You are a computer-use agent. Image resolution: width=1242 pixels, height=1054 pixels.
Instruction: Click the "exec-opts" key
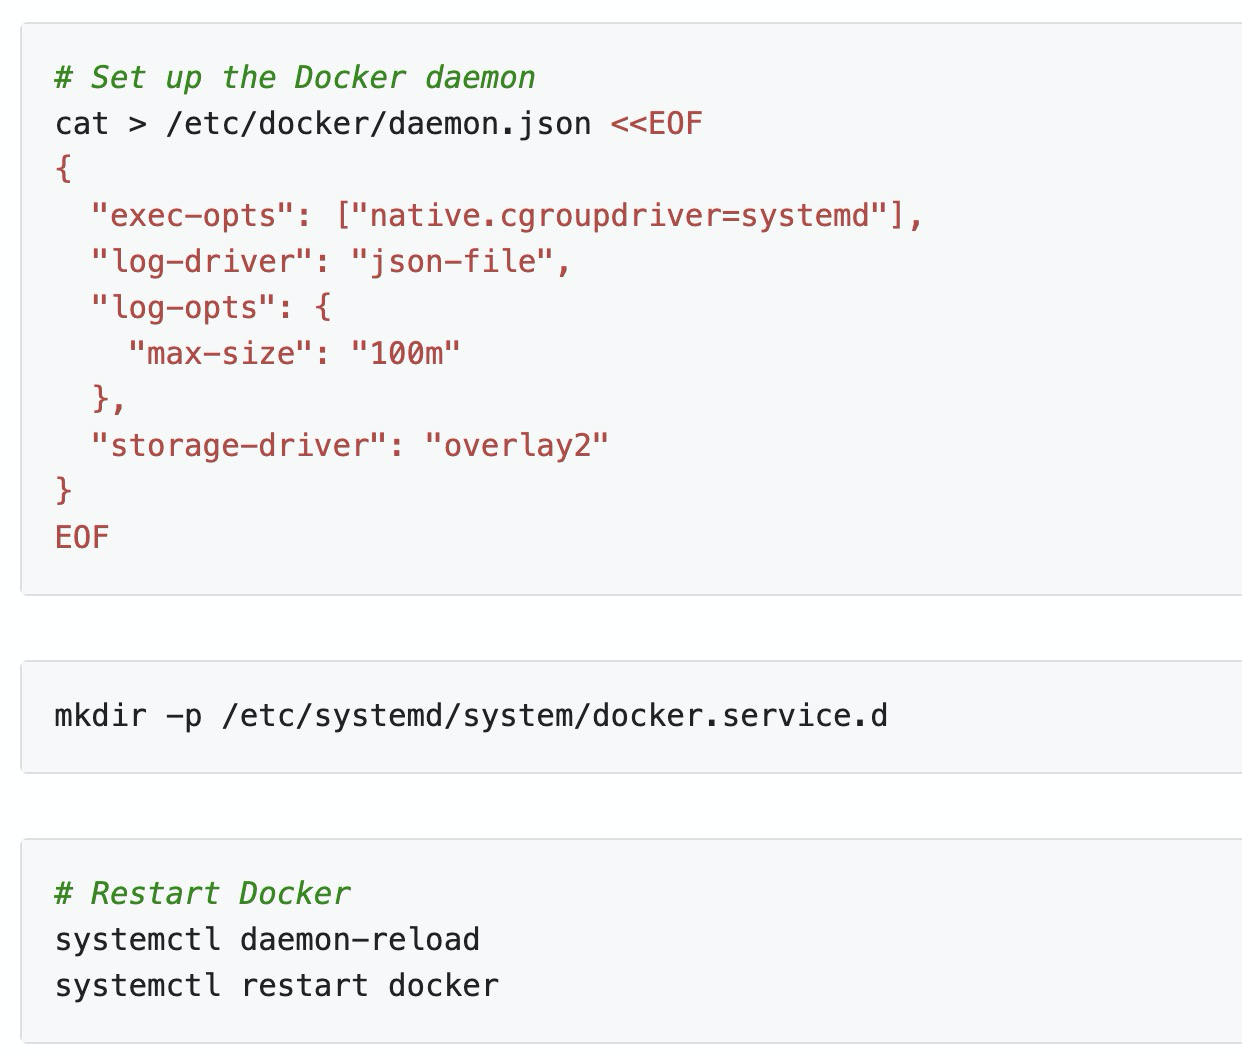coord(193,216)
